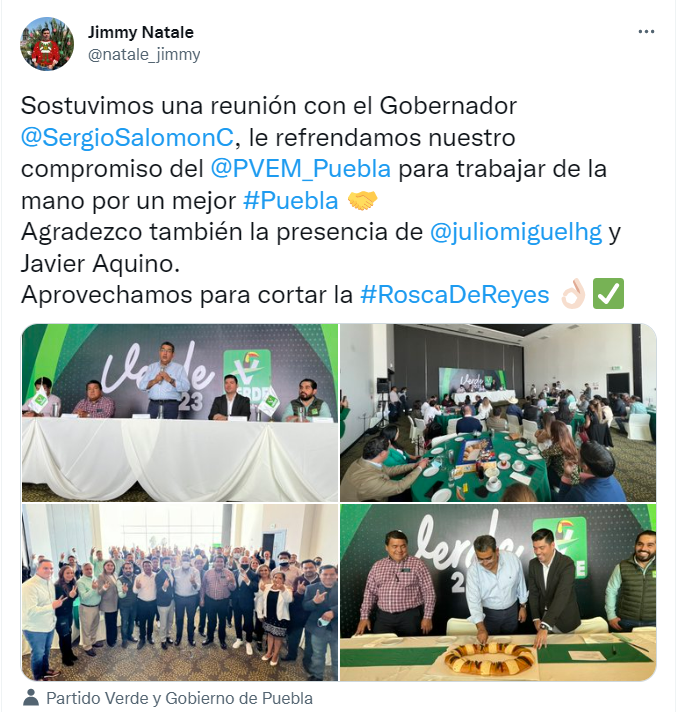Open the Jimmy Natale display name
The image size is (679, 712).
click(140, 32)
